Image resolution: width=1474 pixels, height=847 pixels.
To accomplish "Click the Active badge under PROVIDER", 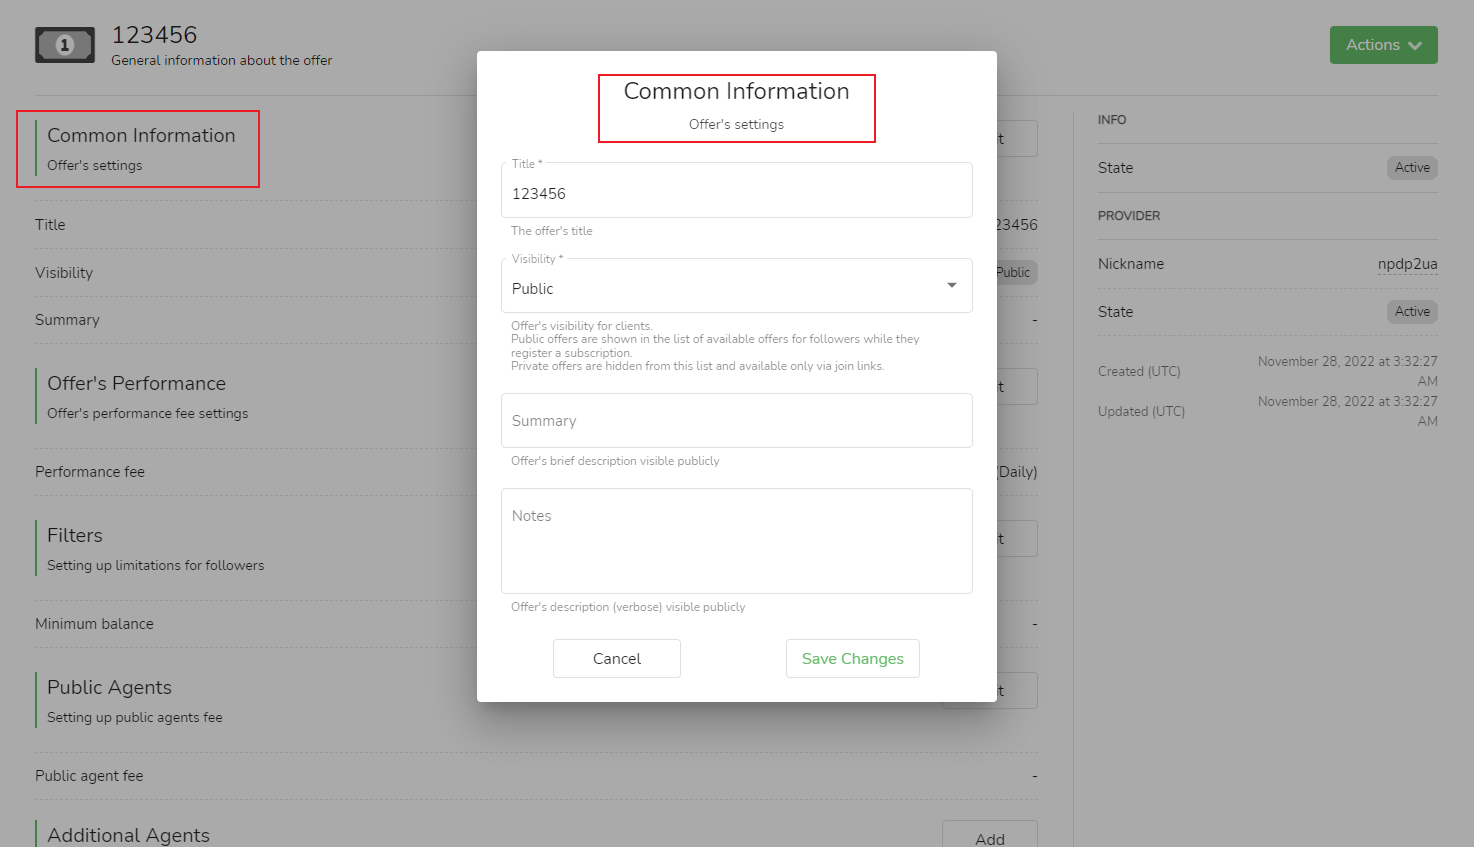I will 1411,312.
